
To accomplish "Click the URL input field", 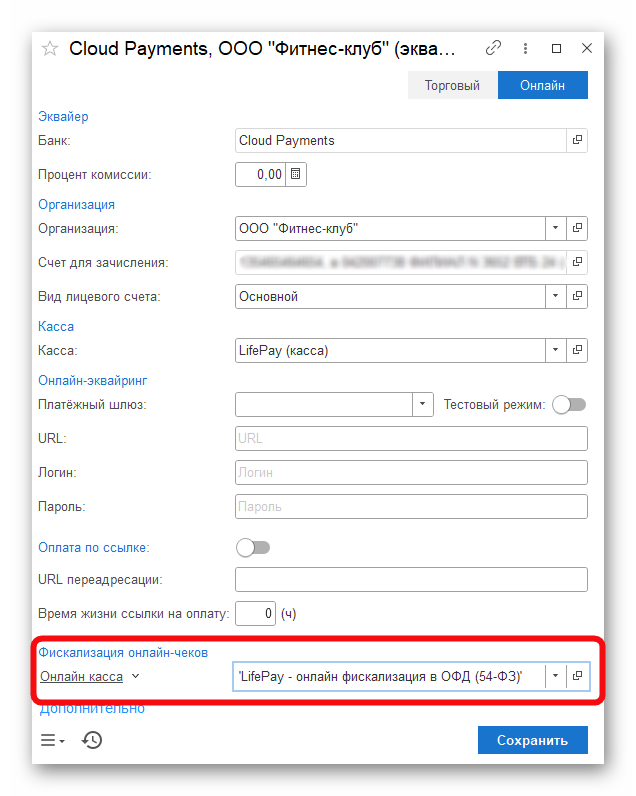I will [x=411, y=438].
